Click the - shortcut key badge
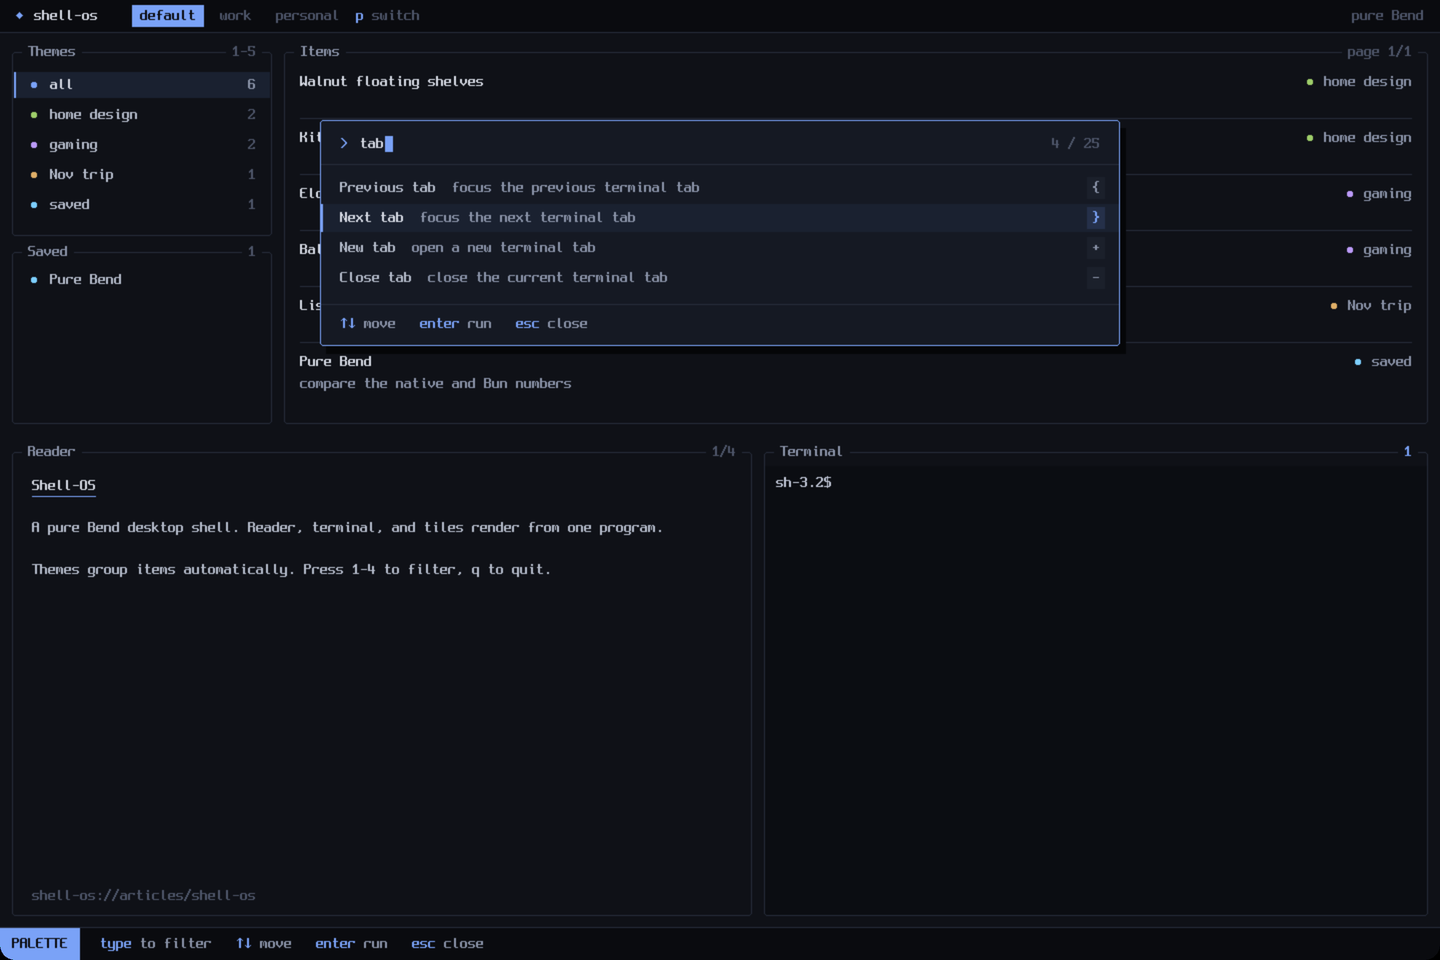Screen dimensions: 1440x960 [x=1096, y=277]
